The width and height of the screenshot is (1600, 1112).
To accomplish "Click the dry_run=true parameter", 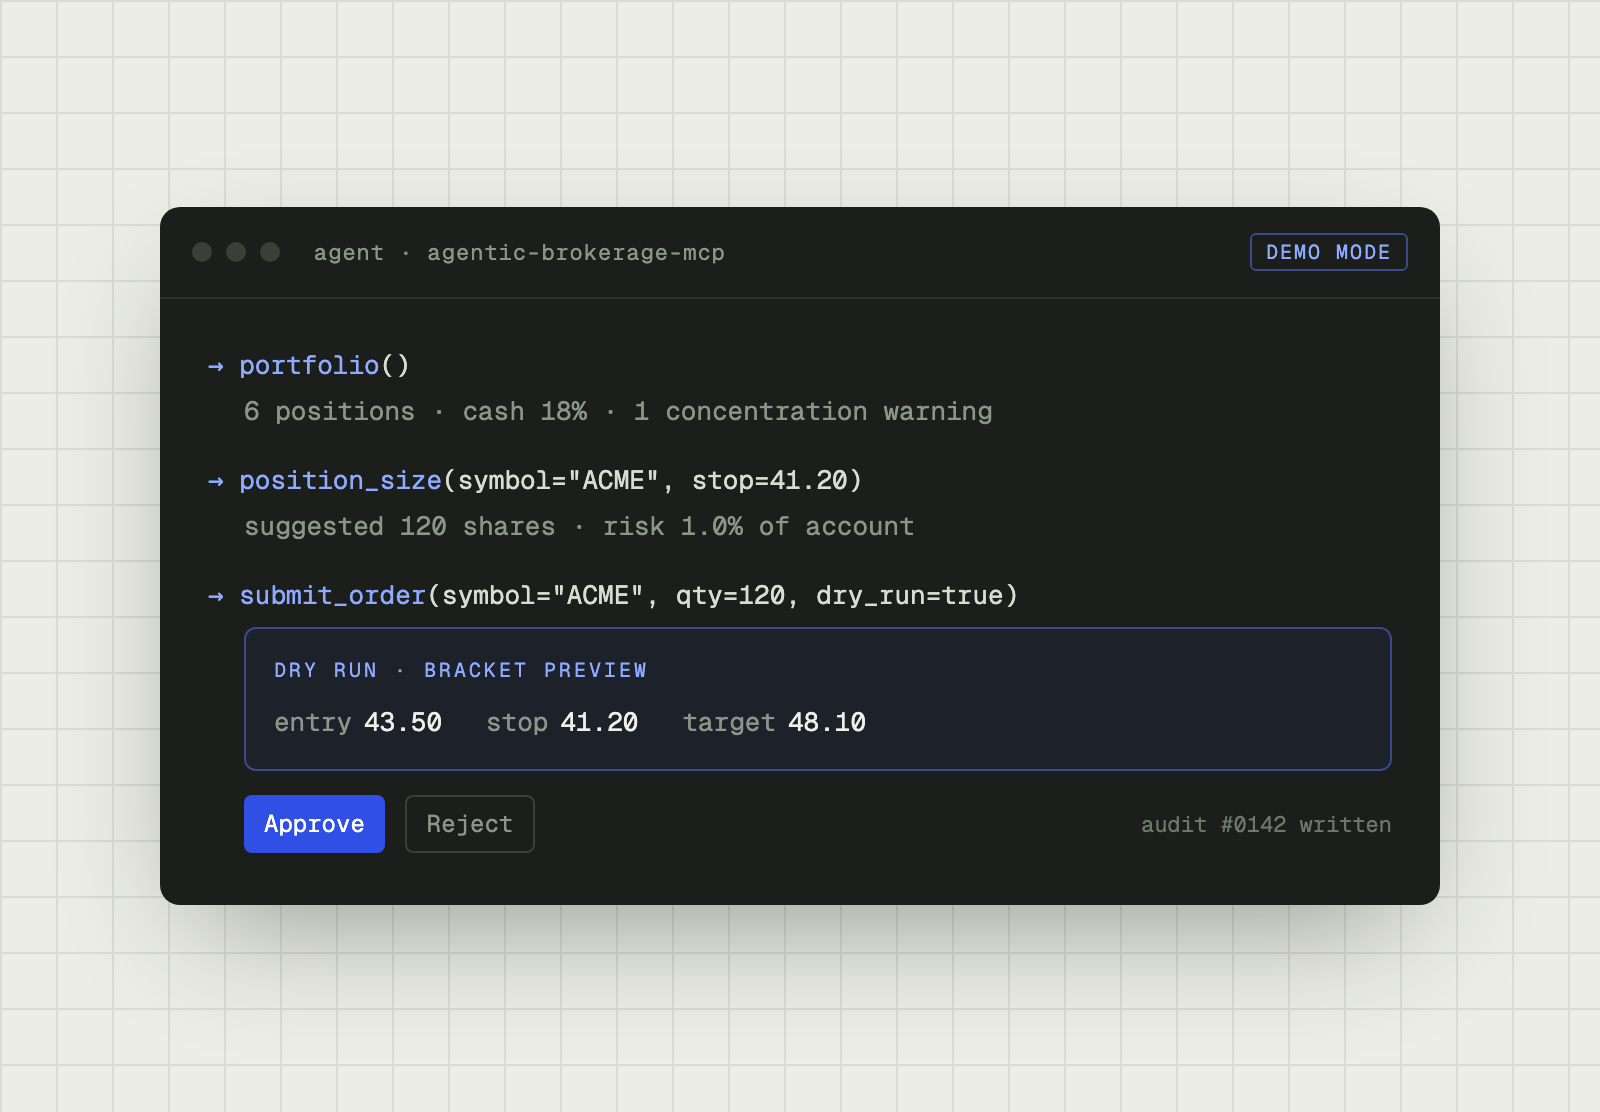I will click(910, 596).
